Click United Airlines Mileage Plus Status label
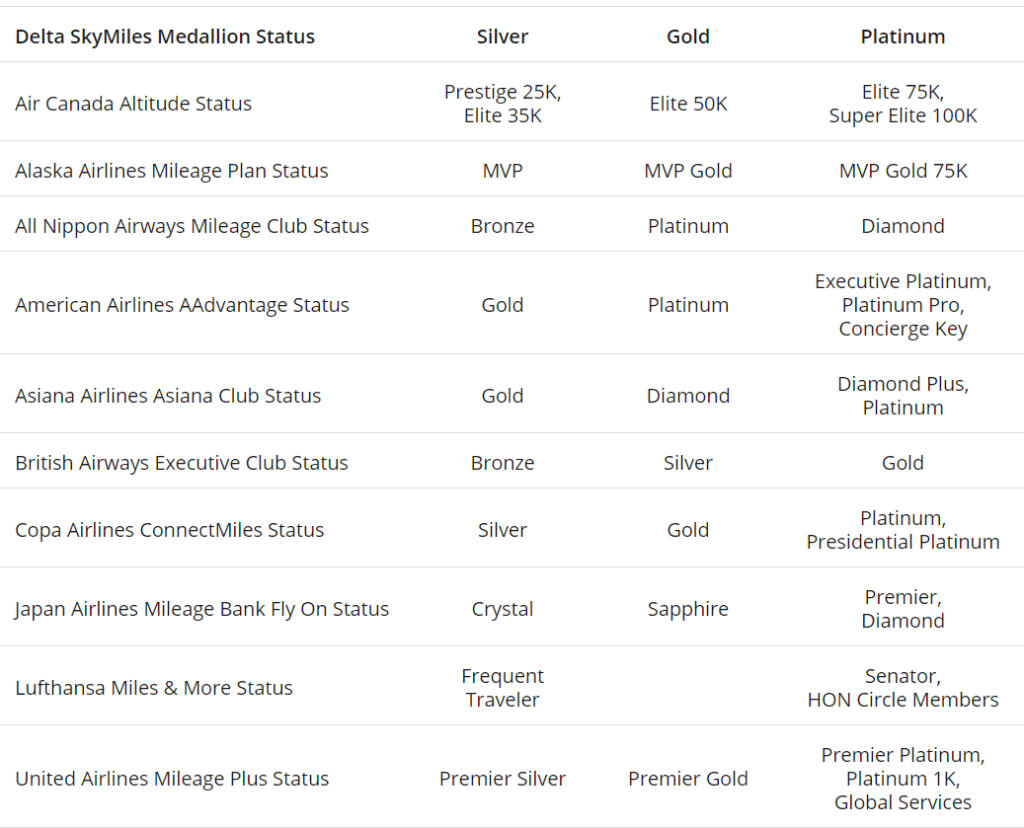The height and width of the screenshot is (828, 1024). point(172,778)
